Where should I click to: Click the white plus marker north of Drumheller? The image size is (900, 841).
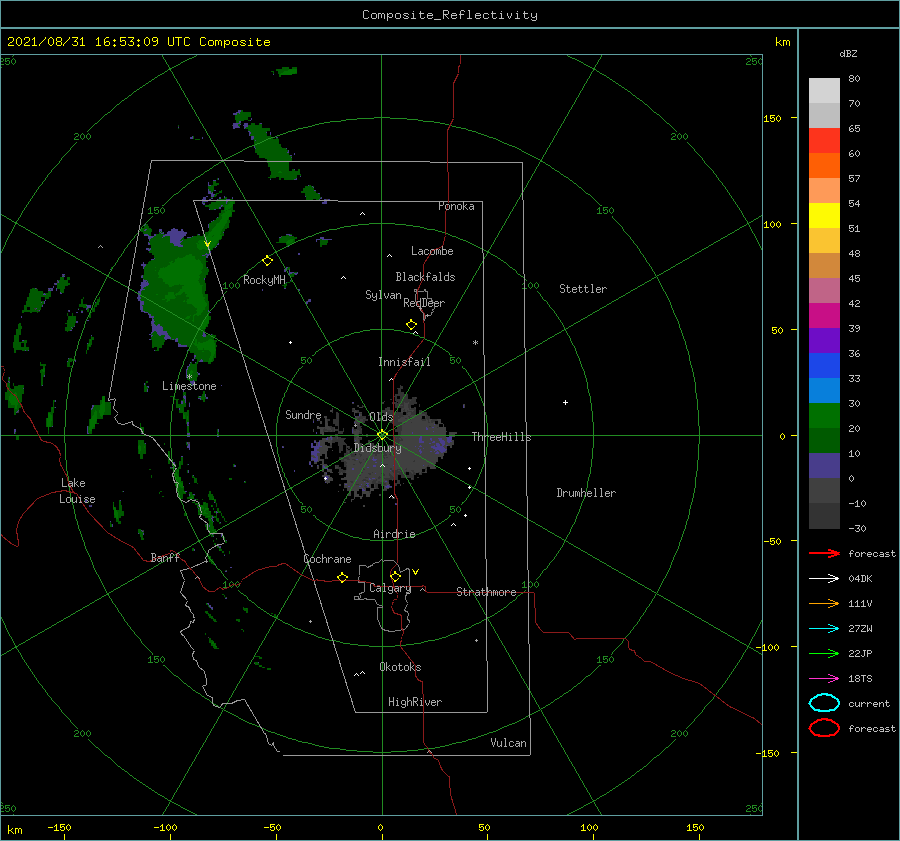click(x=565, y=402)
